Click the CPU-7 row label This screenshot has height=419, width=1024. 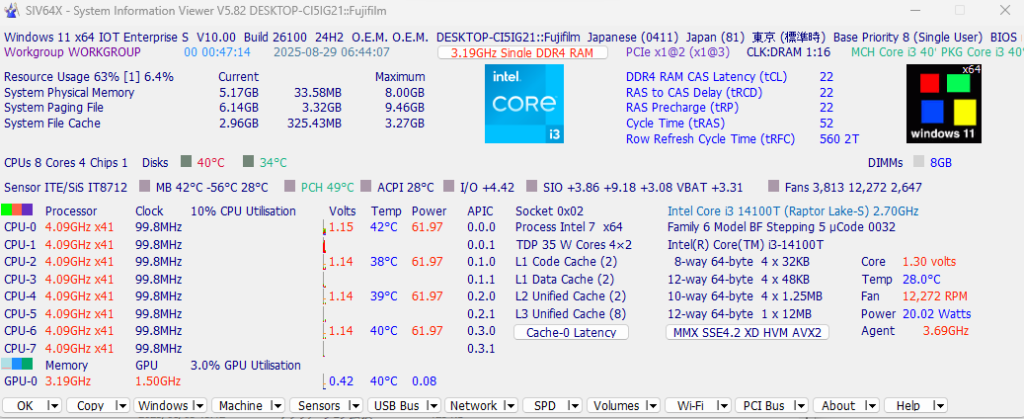(20, 349)
